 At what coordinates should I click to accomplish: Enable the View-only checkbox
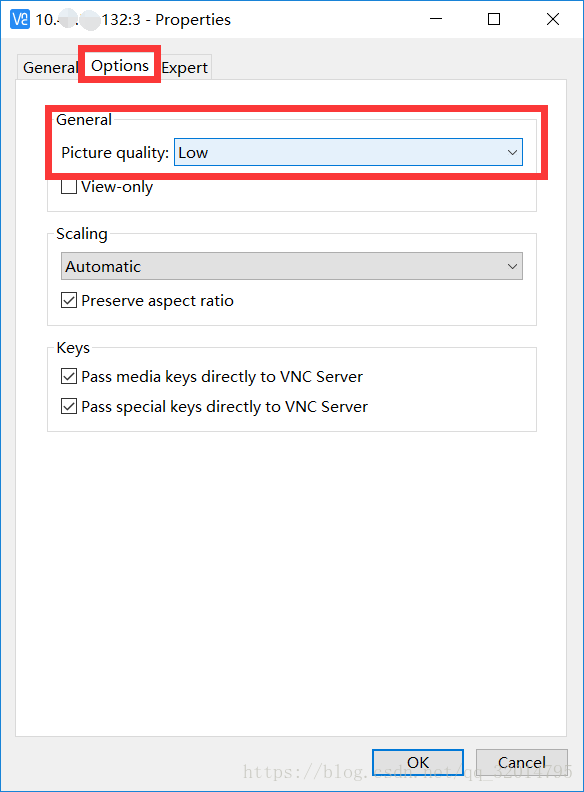click(x=69, y=187)
